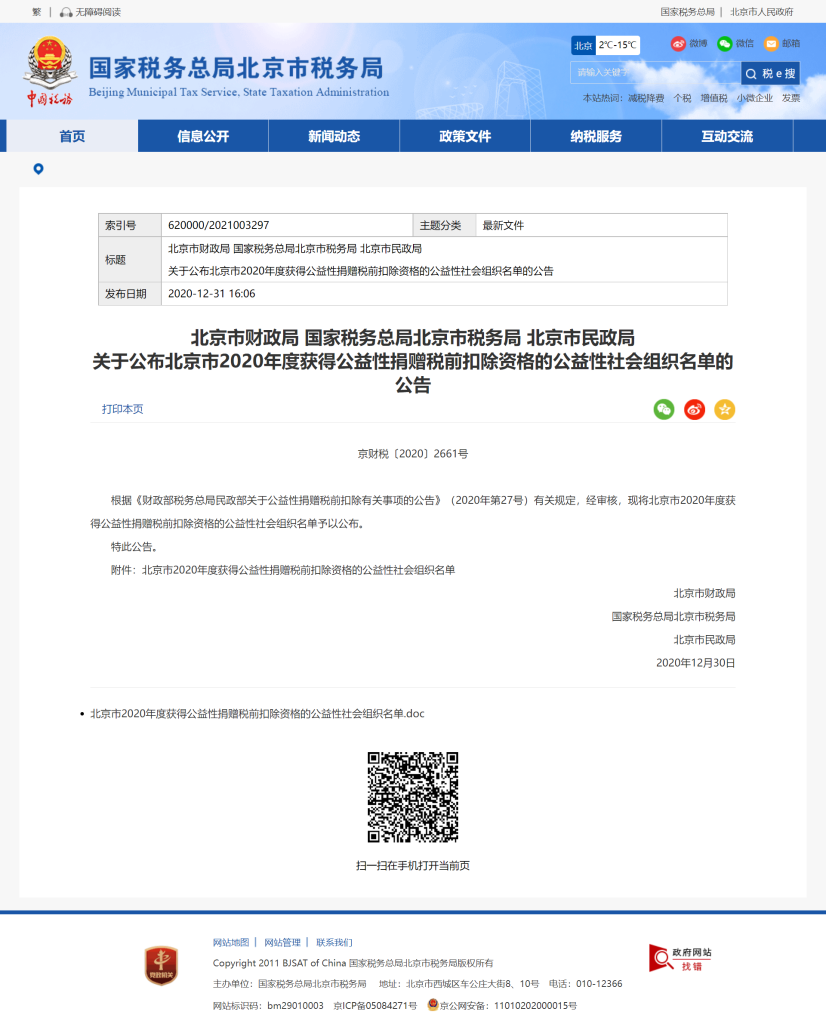This screenshot has height=1024, width=826.
Task: Click the 京公网安备 11010202000015号 record text
Action: [x=508, y=1006]
